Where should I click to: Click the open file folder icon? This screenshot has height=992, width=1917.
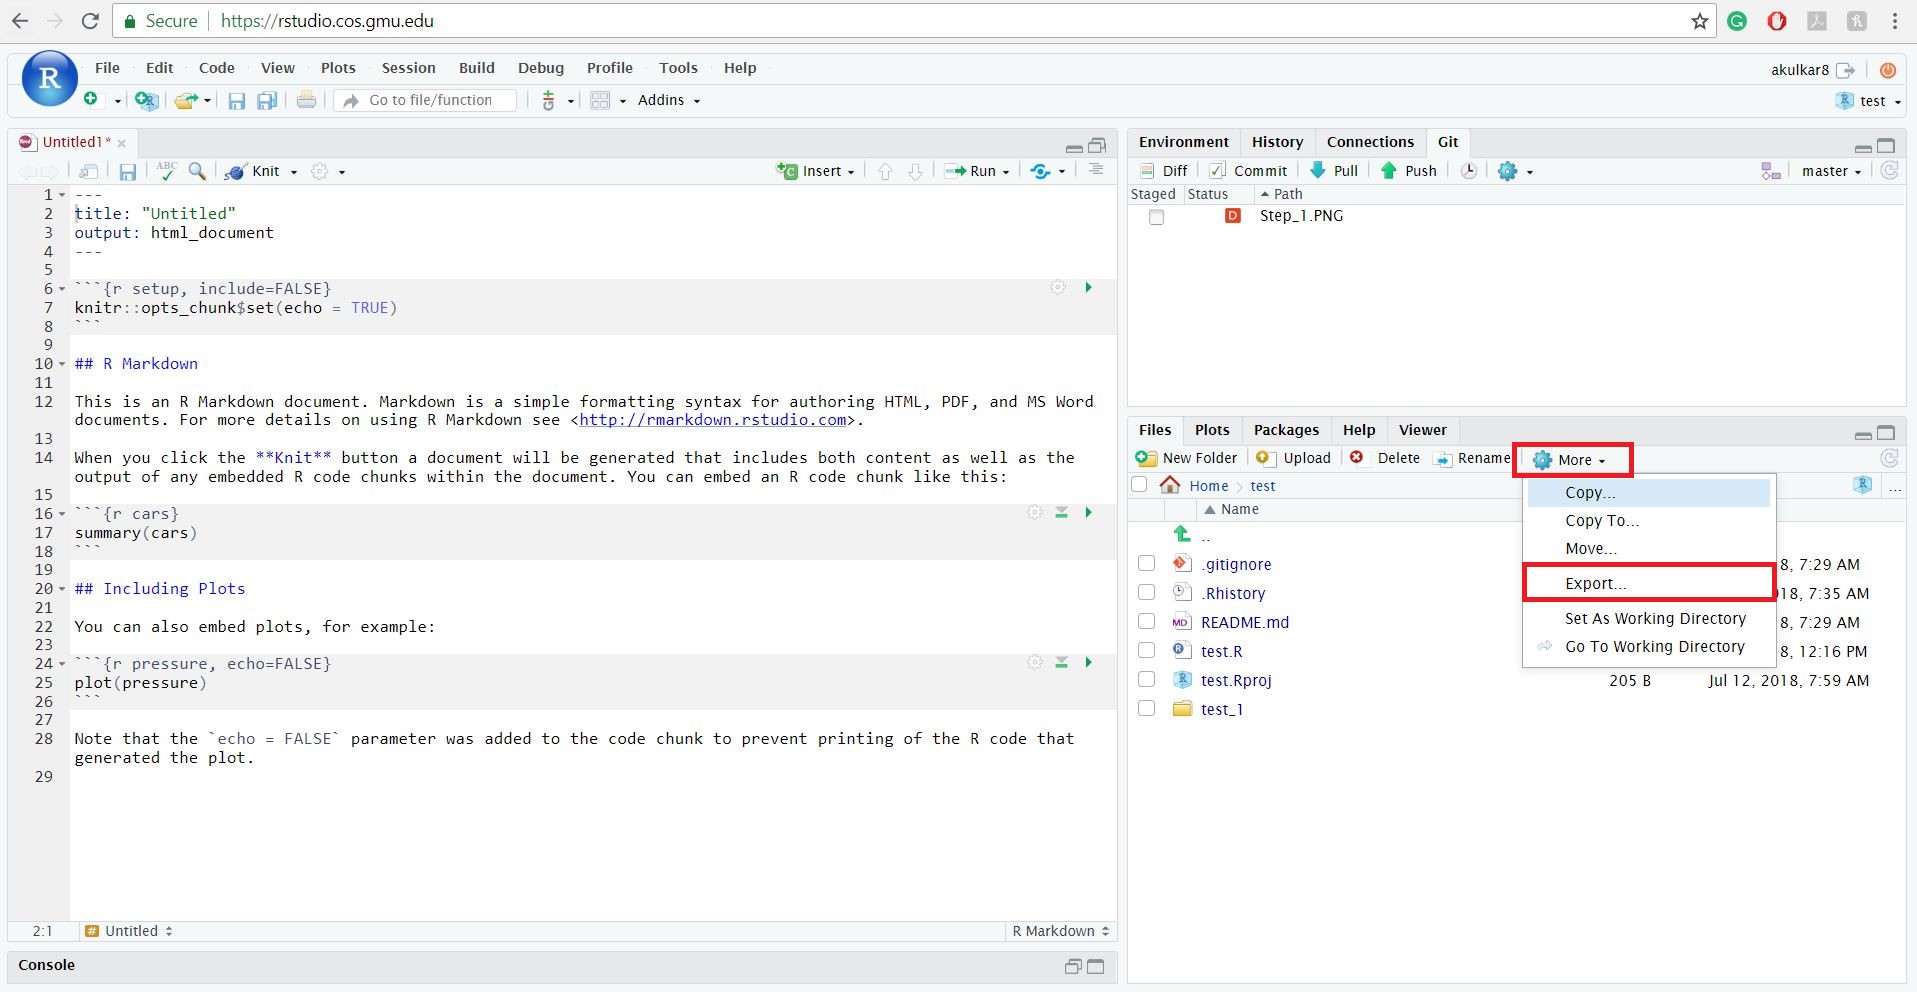point(186,100)
